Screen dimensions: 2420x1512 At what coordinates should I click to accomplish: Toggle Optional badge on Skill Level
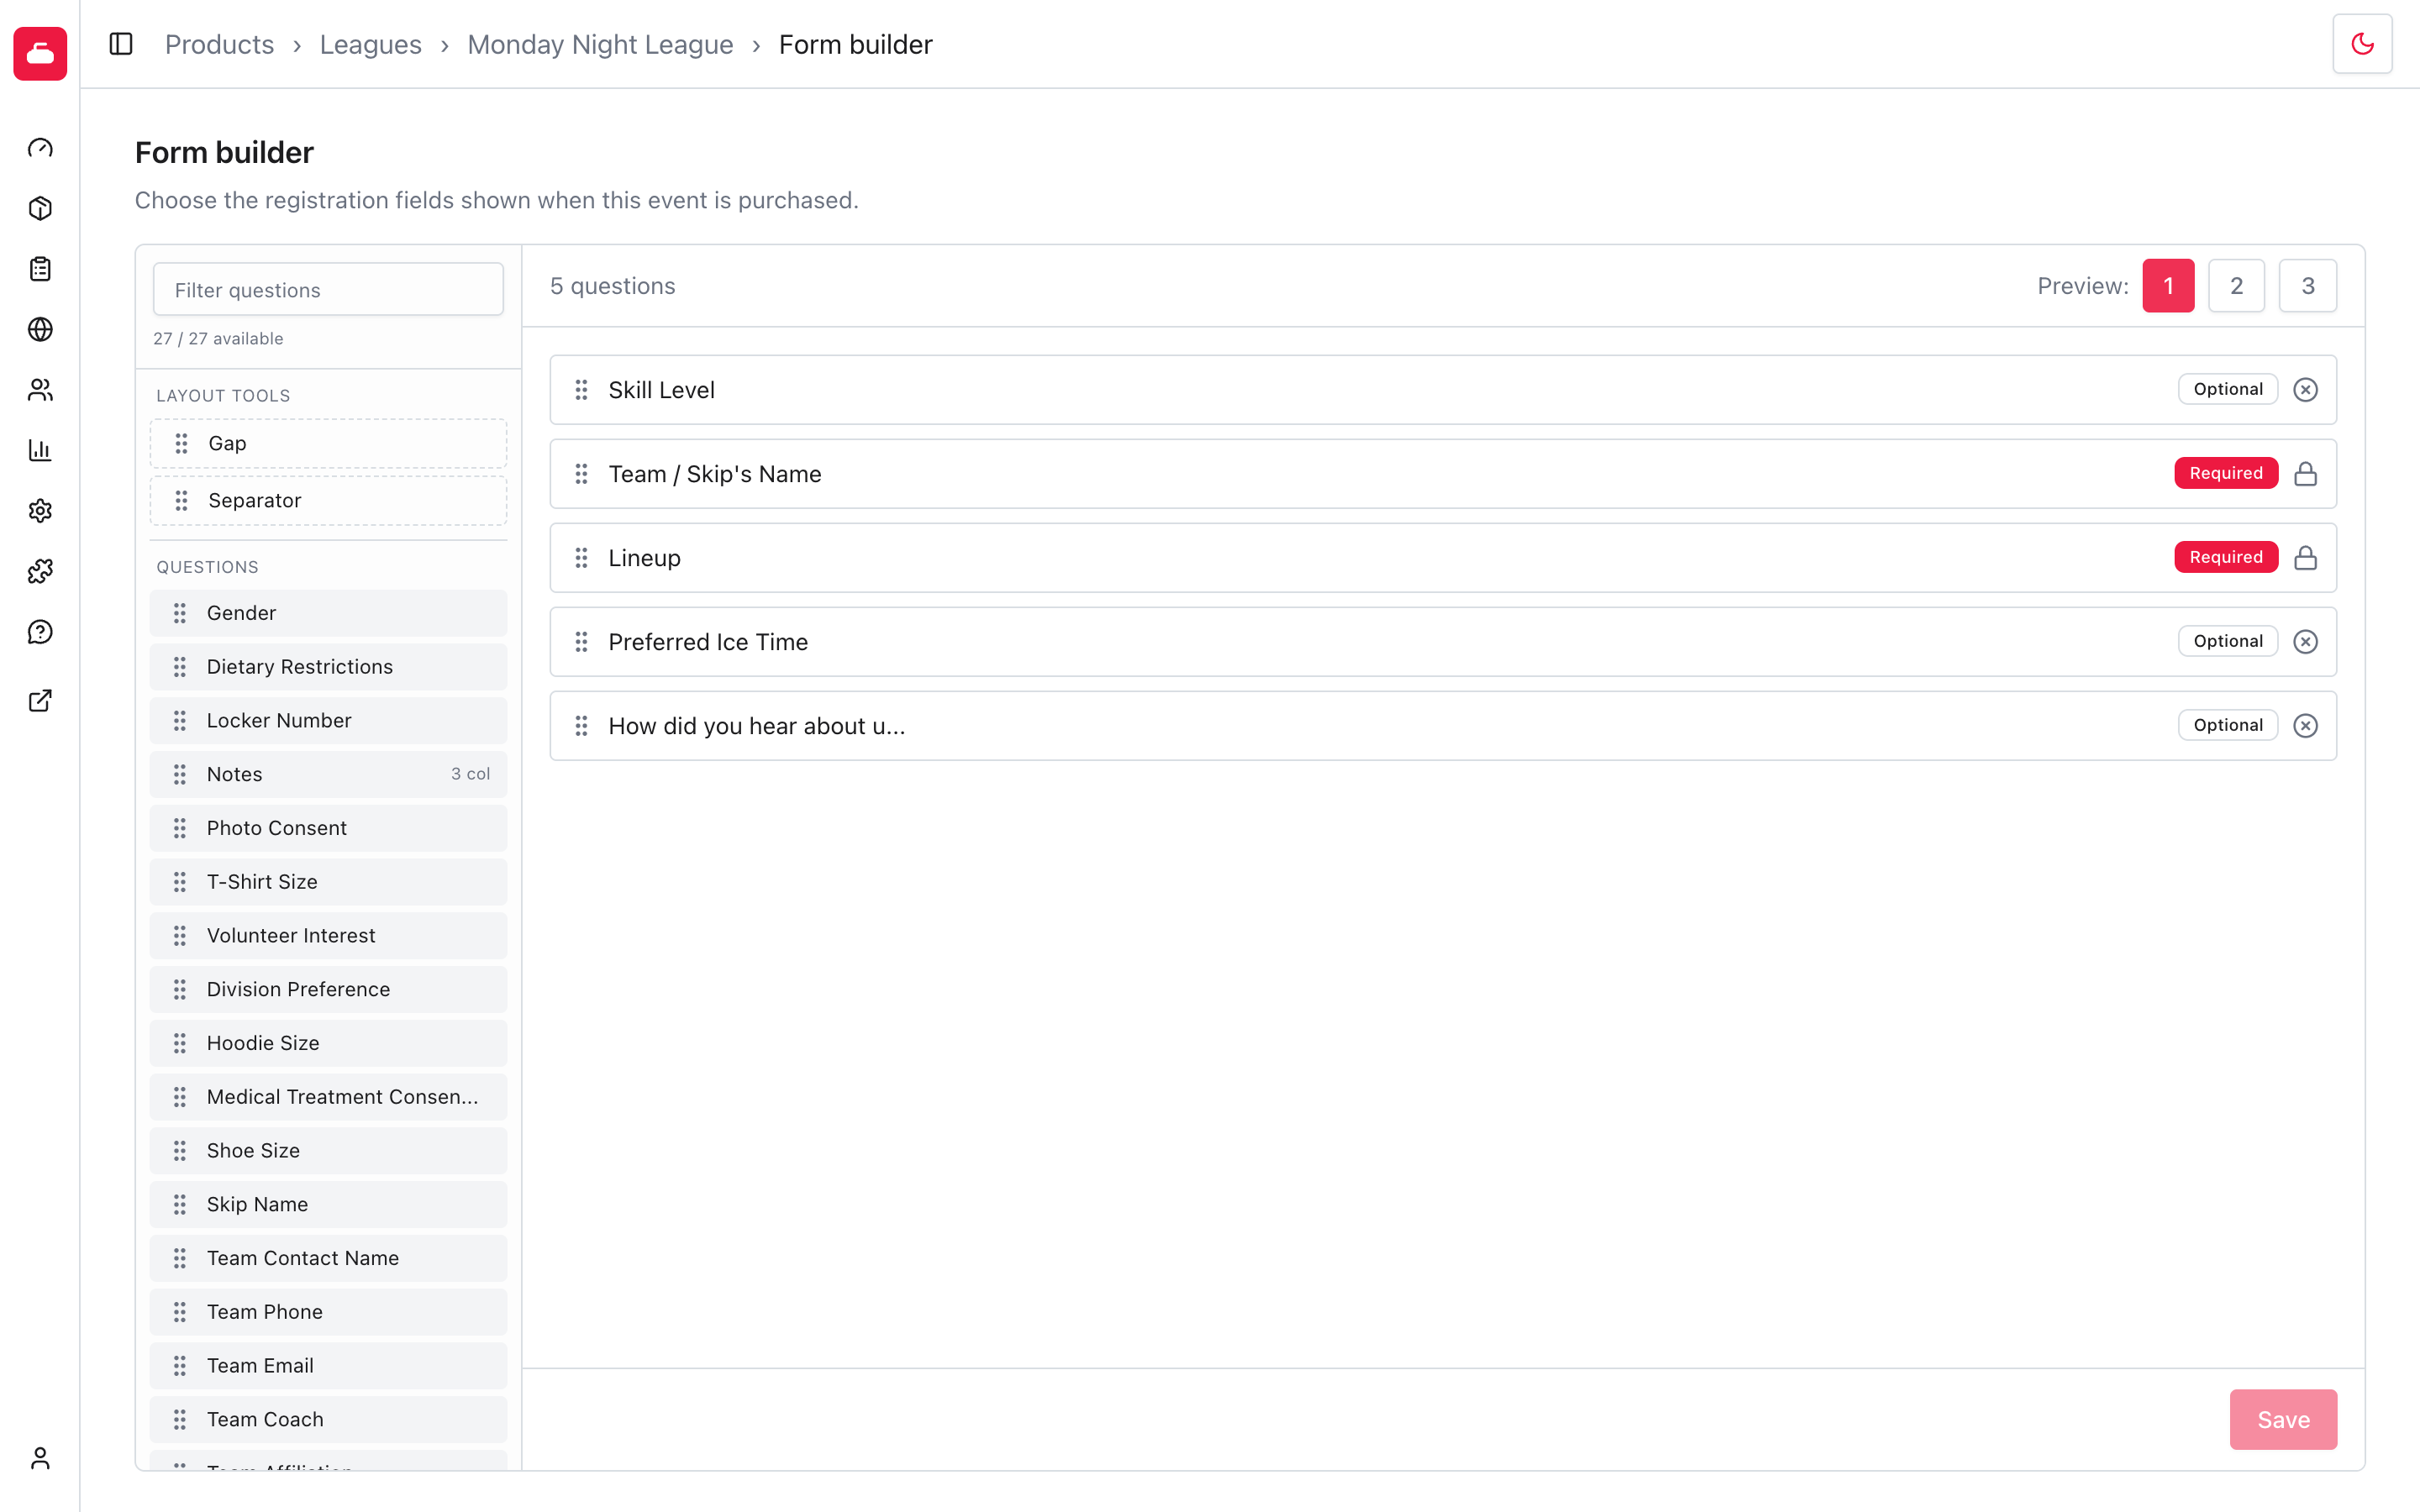(2228, 389)
